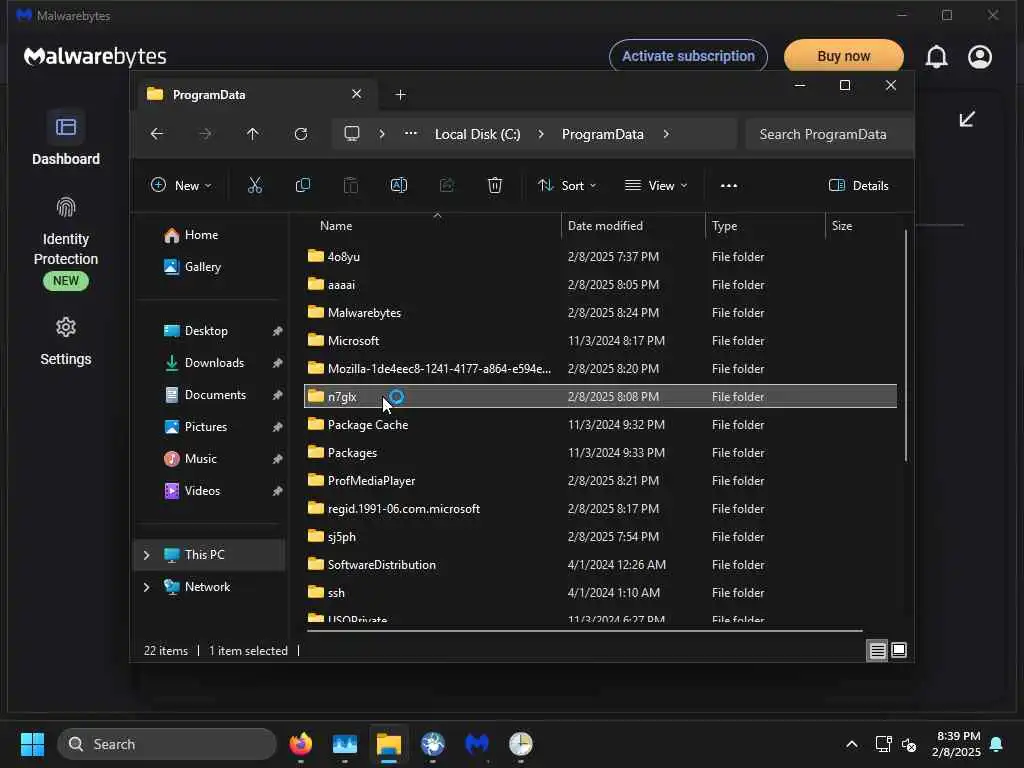Open Malwarebytes account profile icon
The height and width of the screenshot is (768, 1024).
980,57
